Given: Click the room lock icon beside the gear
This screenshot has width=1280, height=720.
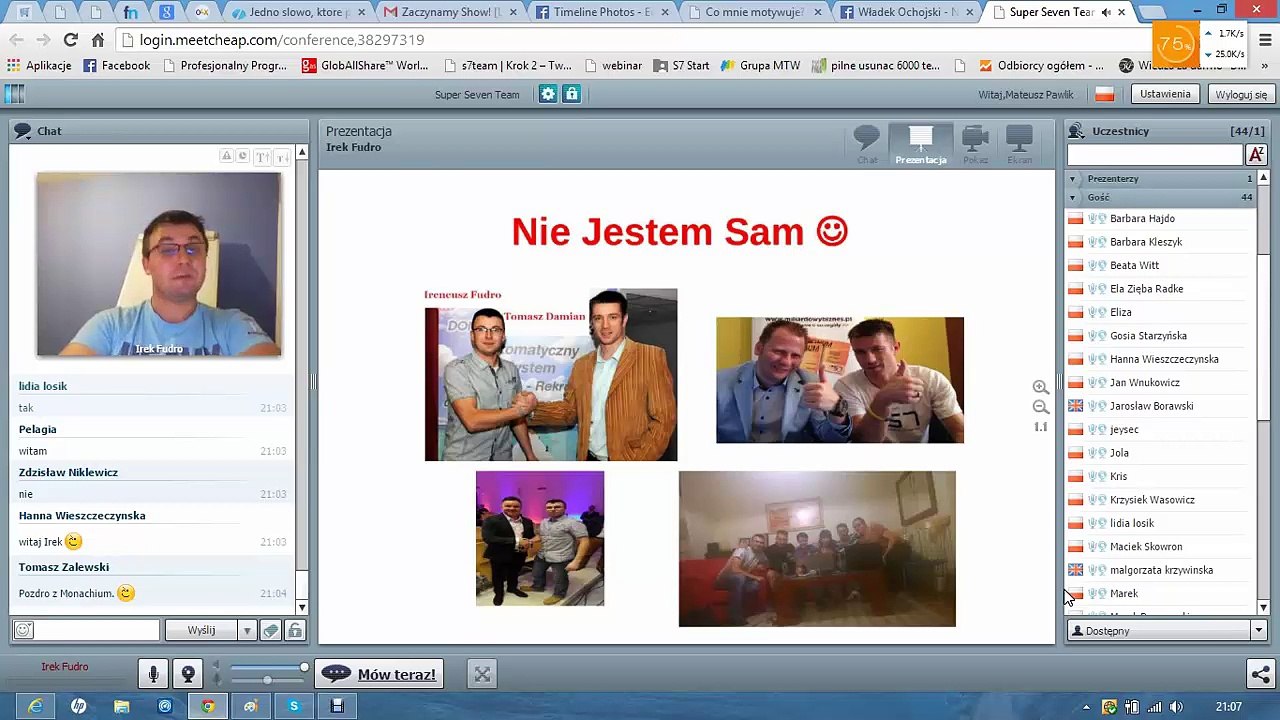Looking at the screenshot, I should click(x=571, y=94).
